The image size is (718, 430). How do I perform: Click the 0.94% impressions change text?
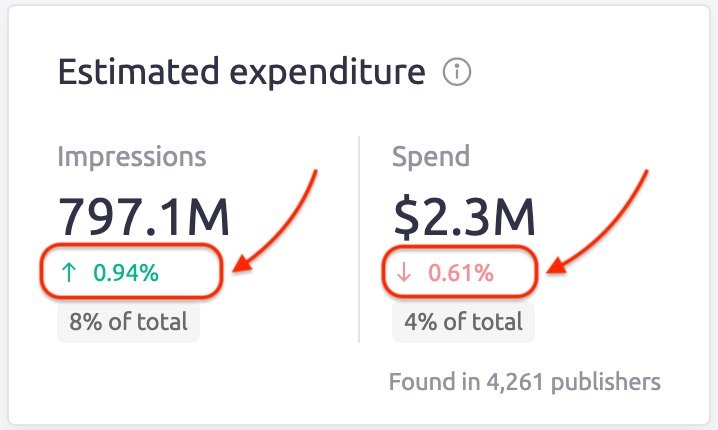(x=125, y=272)
